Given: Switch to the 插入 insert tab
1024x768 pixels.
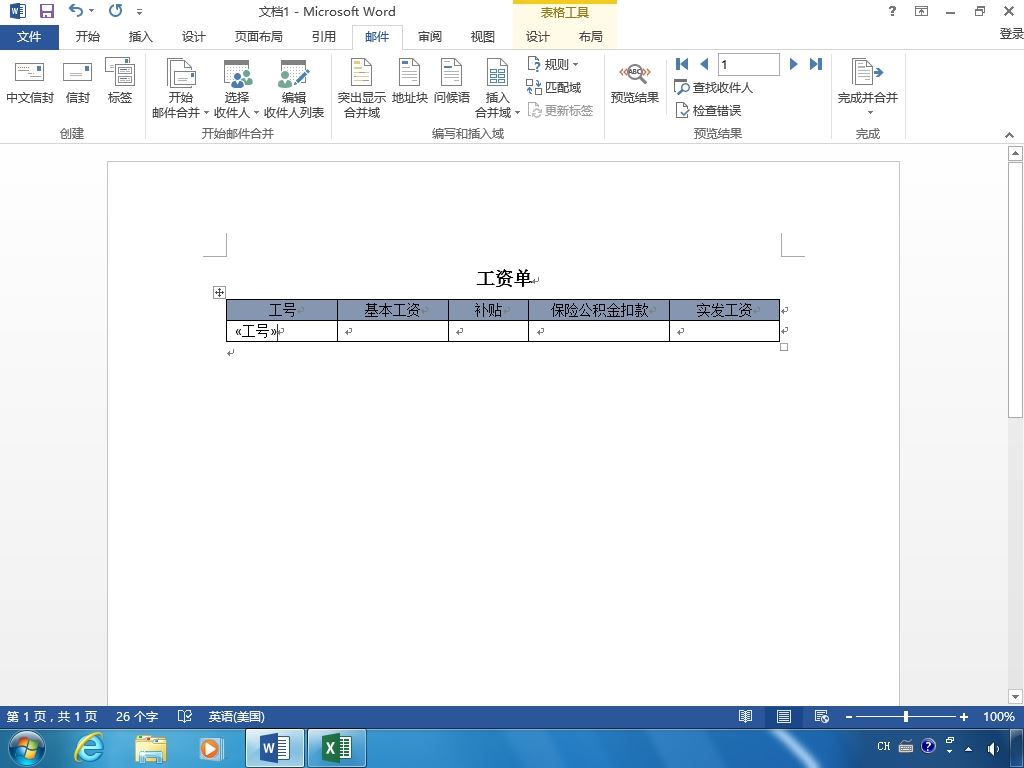Looking at the screenshot, I should [140, 37].
